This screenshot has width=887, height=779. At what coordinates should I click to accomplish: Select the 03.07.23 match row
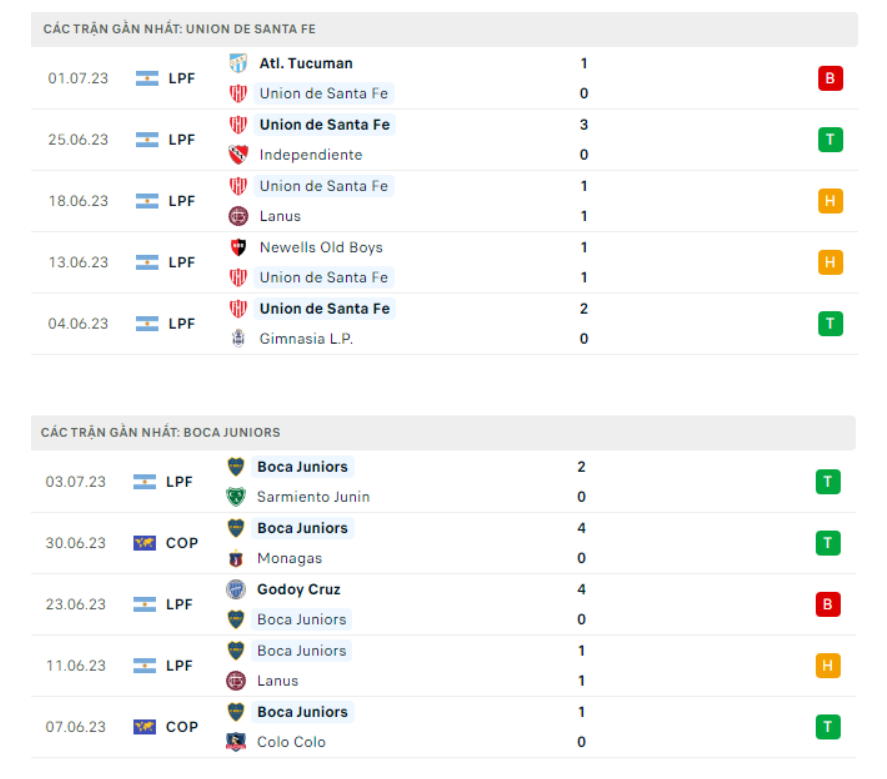click(x=443, y=481)
